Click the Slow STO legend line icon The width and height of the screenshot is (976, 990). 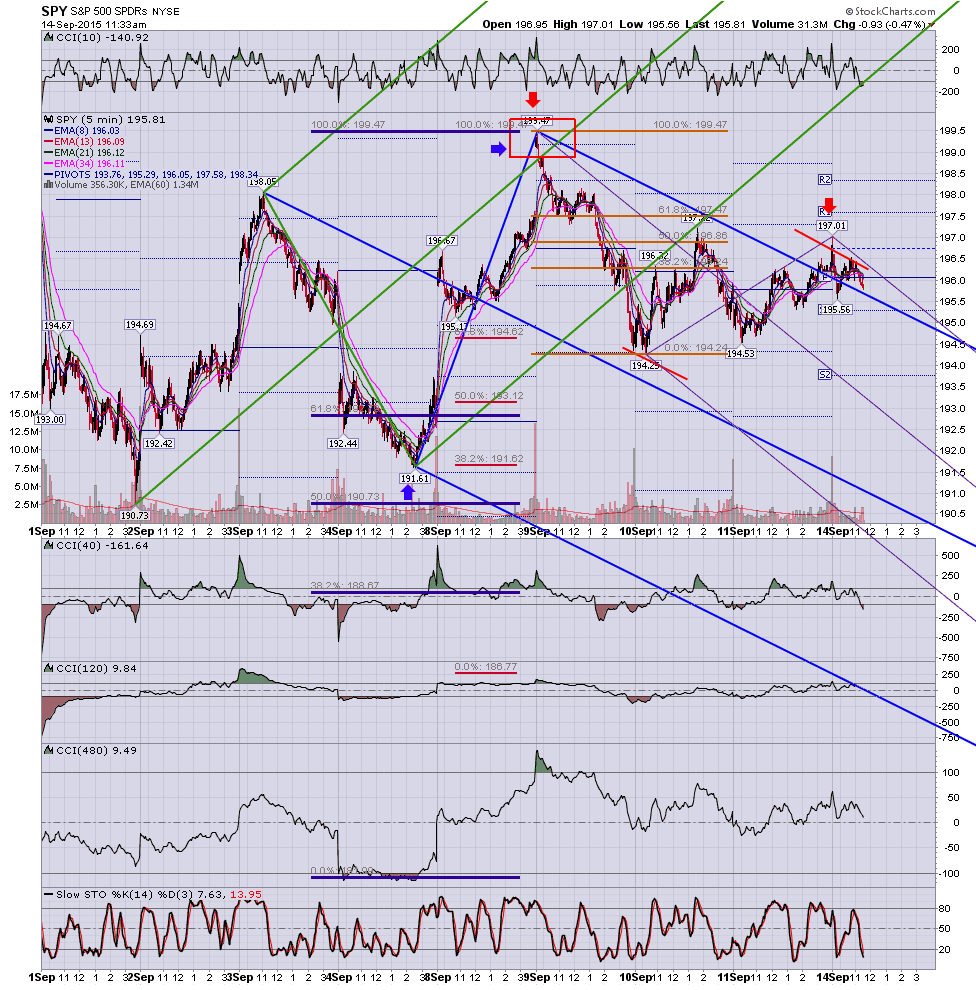coord(48,895)
